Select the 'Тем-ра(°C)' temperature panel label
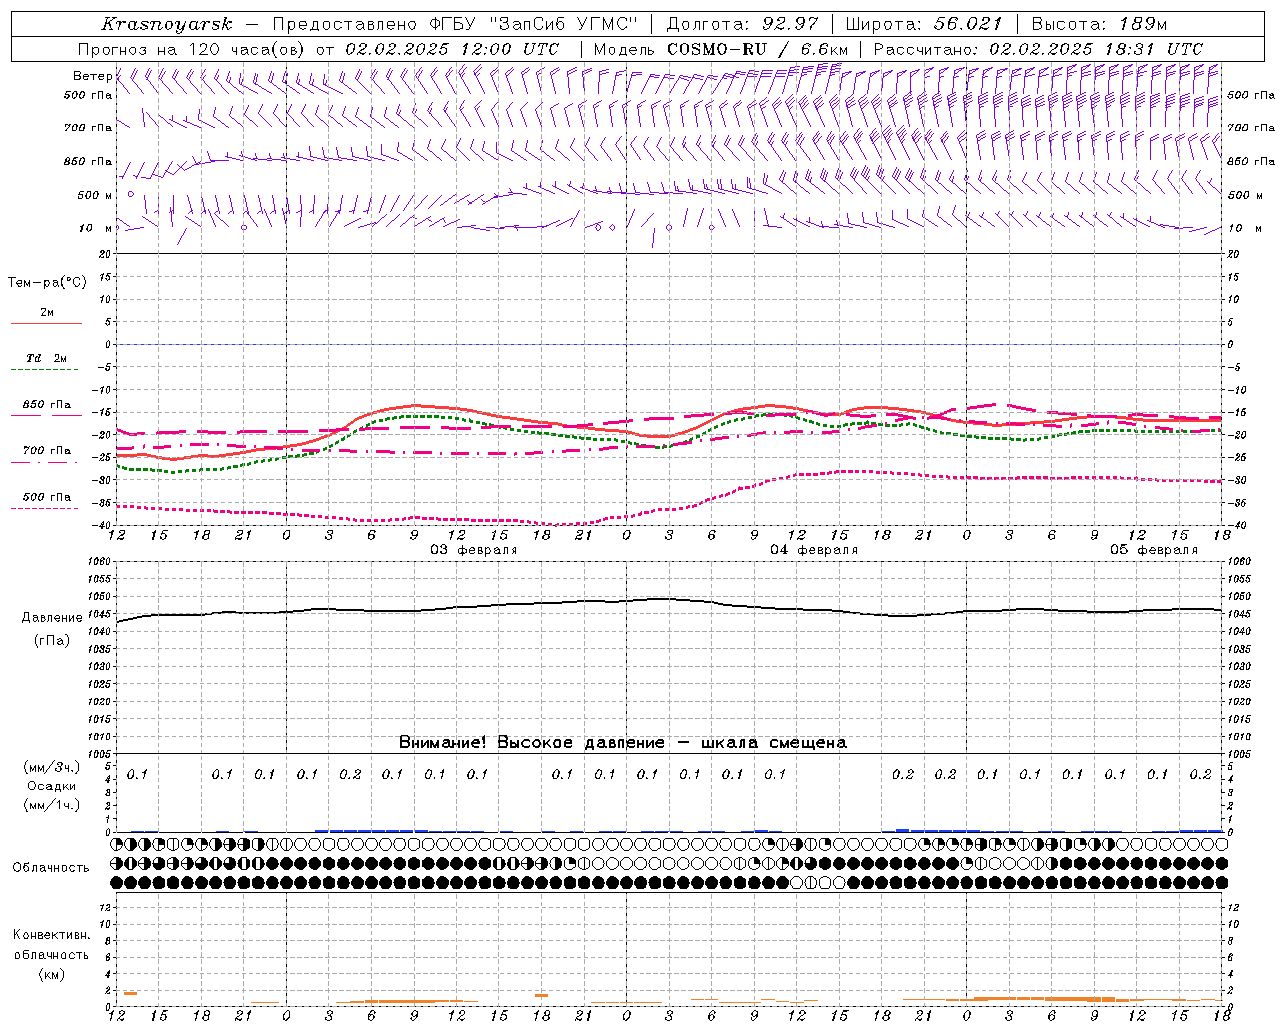Image resolution: width=1280 pixels, height=1024 pixels. 47,283
